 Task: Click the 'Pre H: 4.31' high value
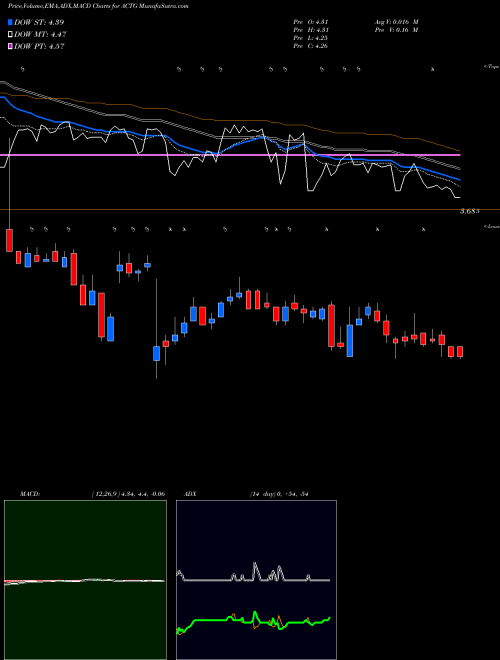pos(311,30)
